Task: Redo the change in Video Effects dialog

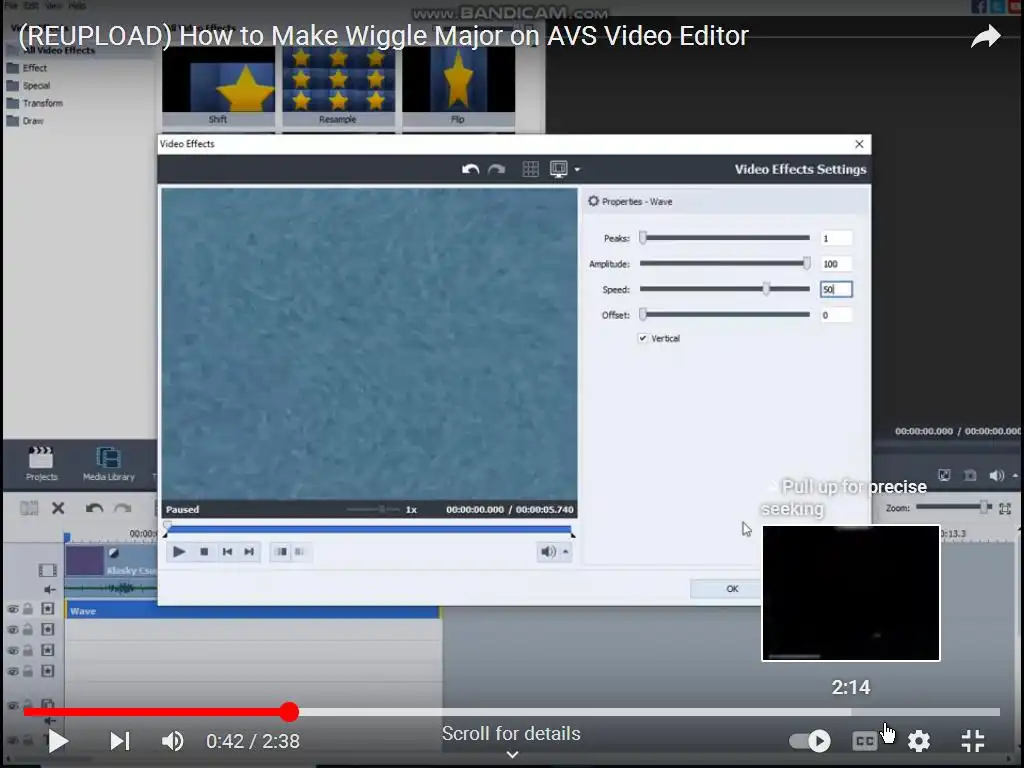Action: [497, 169]
